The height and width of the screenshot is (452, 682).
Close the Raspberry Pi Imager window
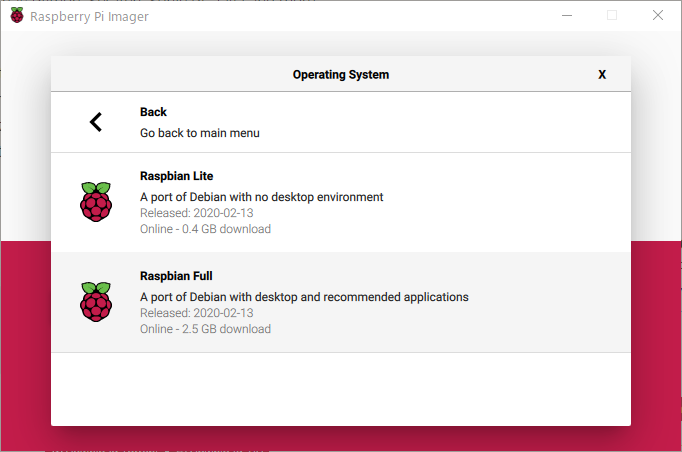click(657, 16)
